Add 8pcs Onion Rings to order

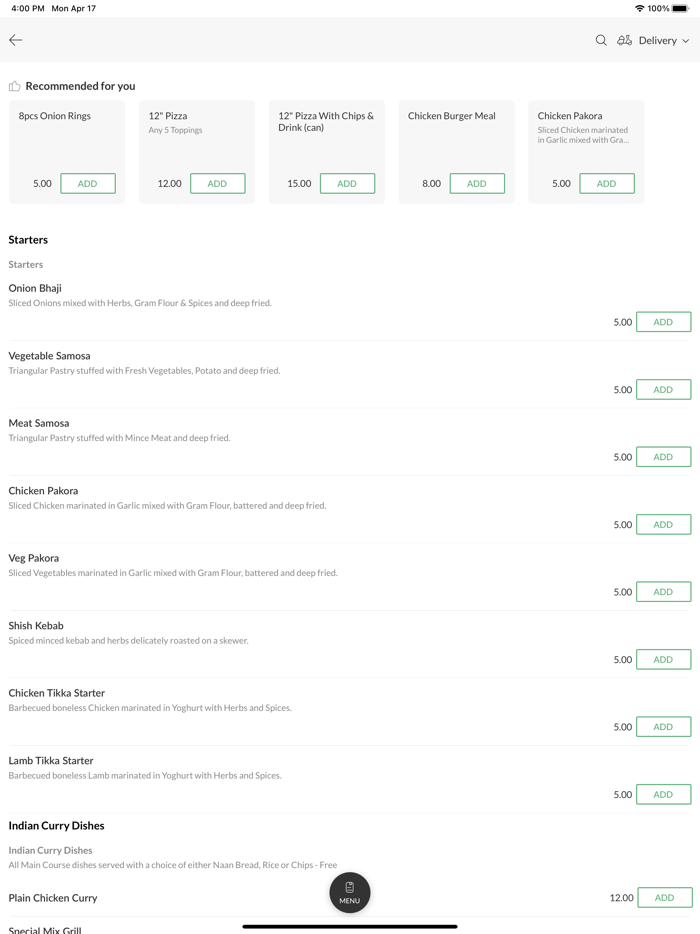tap(88, 183)
